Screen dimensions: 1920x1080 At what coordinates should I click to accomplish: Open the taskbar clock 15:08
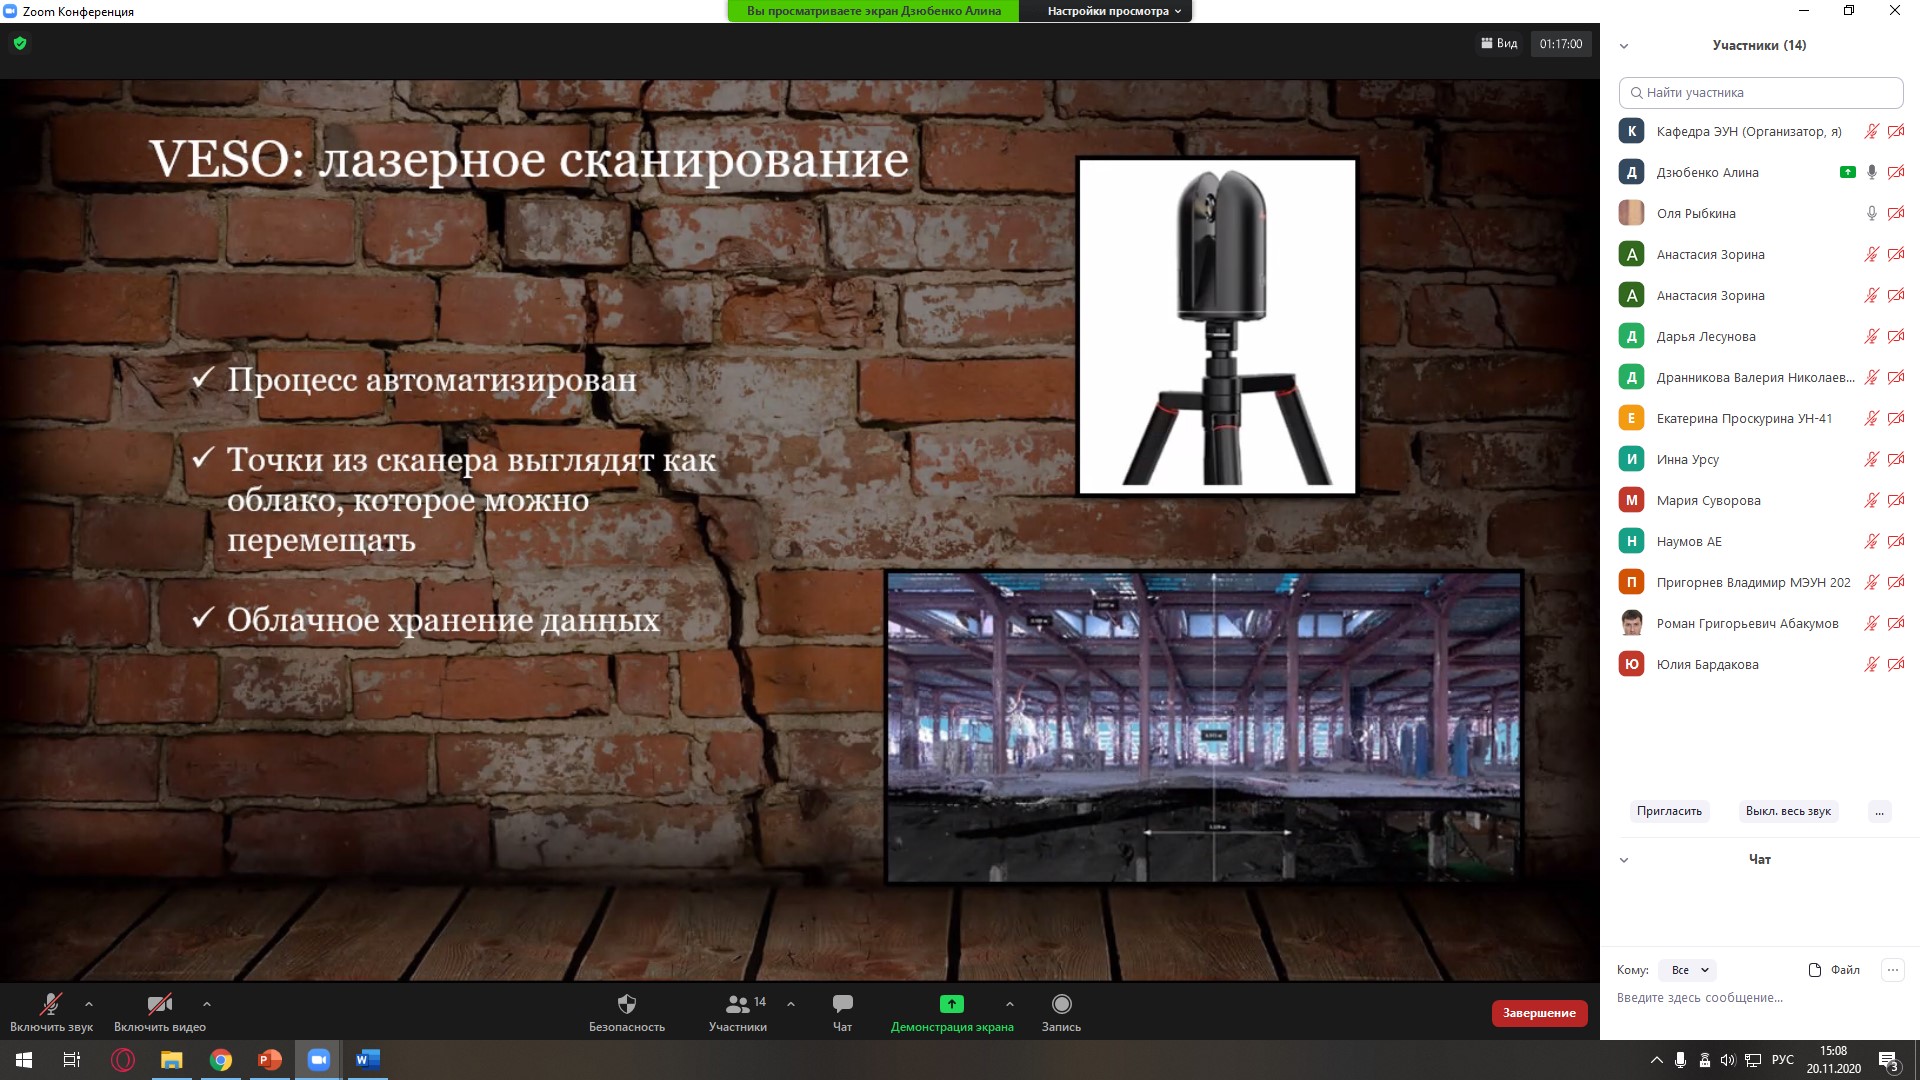tap(1834, 1060)
